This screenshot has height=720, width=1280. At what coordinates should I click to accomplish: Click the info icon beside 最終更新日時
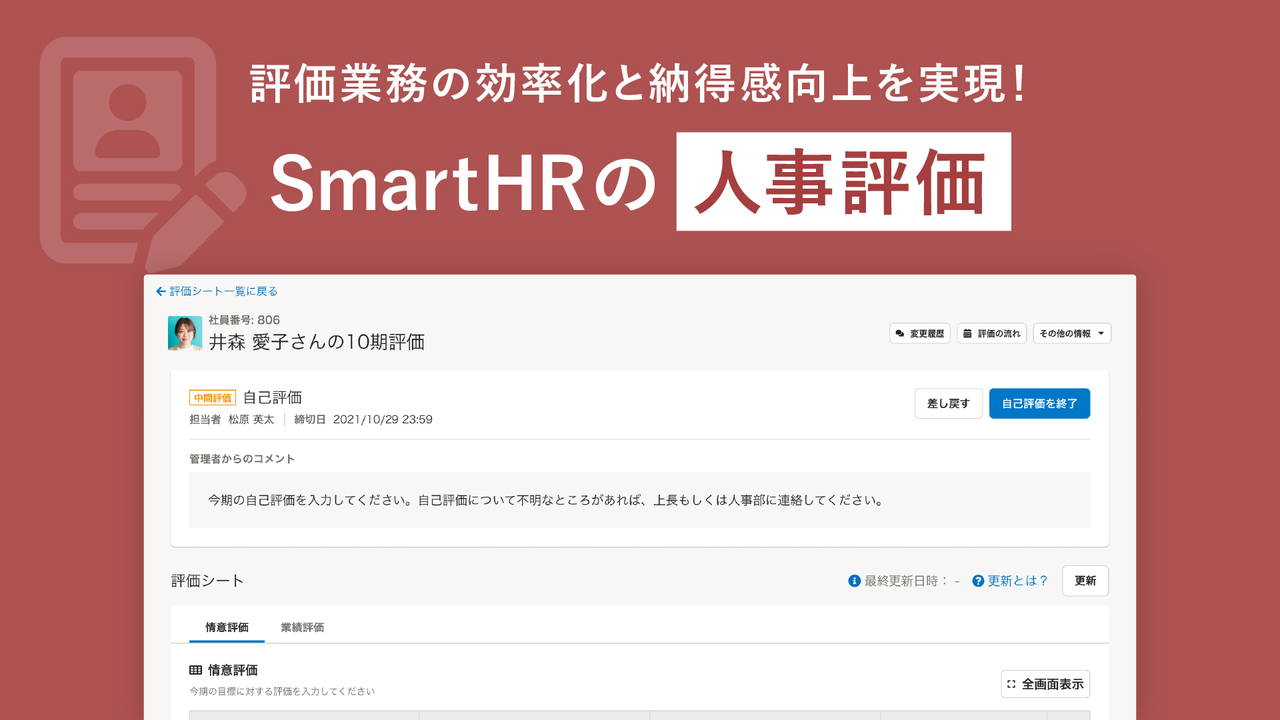(x=855, y=580)
